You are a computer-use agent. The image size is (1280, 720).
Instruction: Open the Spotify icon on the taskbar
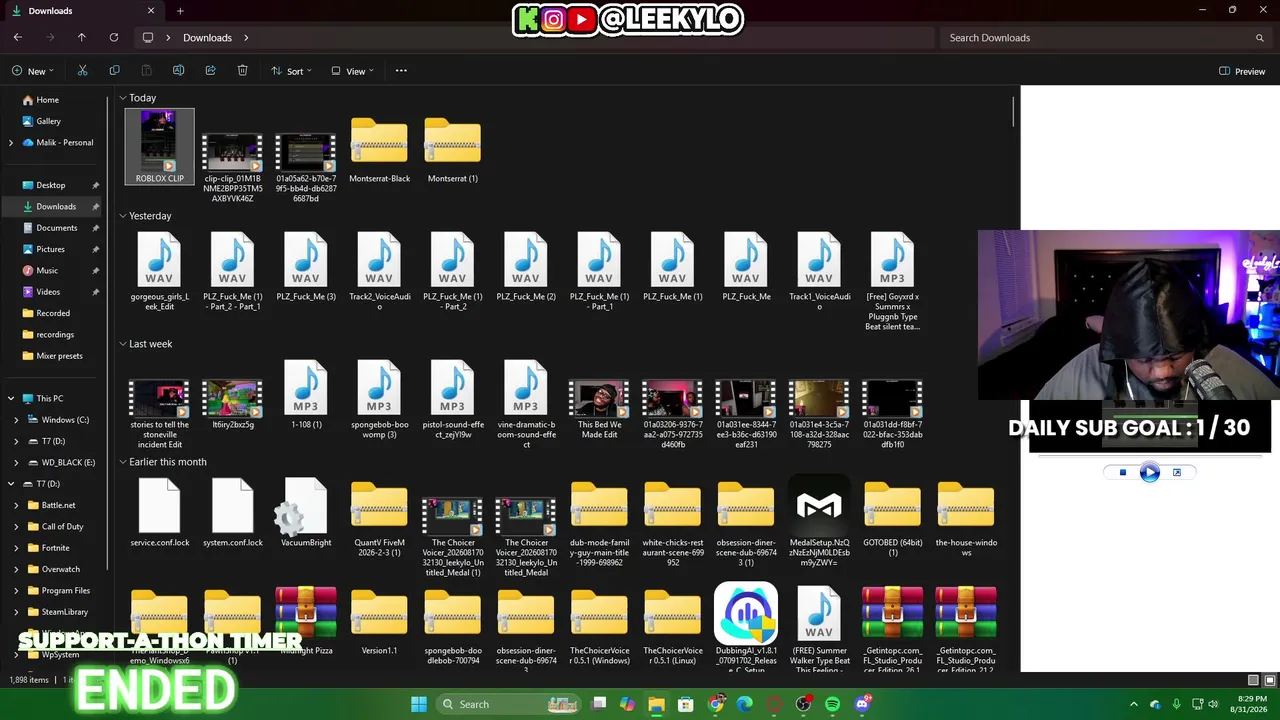pos(833,704)
